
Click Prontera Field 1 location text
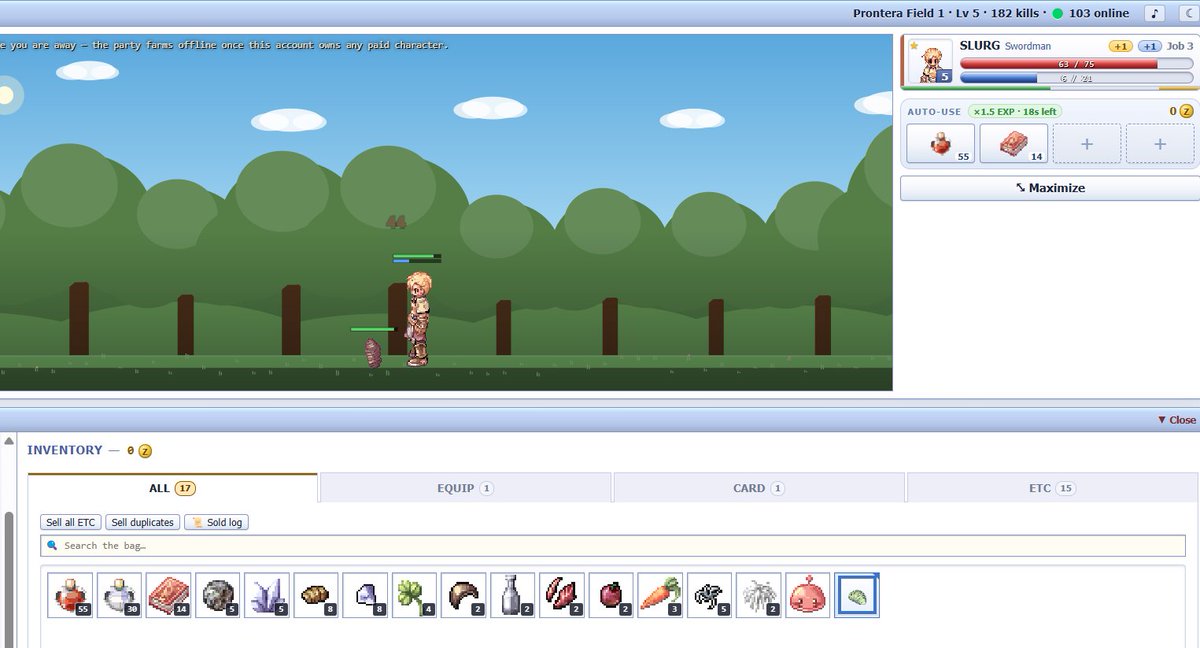pyautogui.click(x=899, y=13)
